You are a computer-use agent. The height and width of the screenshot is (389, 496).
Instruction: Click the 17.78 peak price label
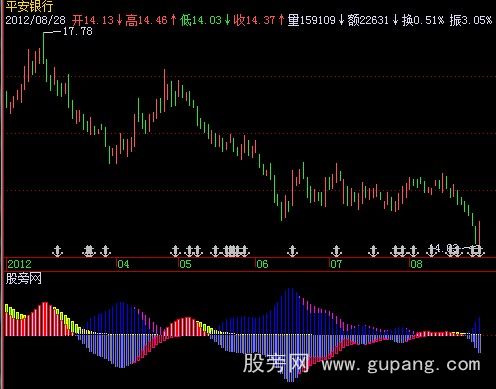click(x=77, y=32)
